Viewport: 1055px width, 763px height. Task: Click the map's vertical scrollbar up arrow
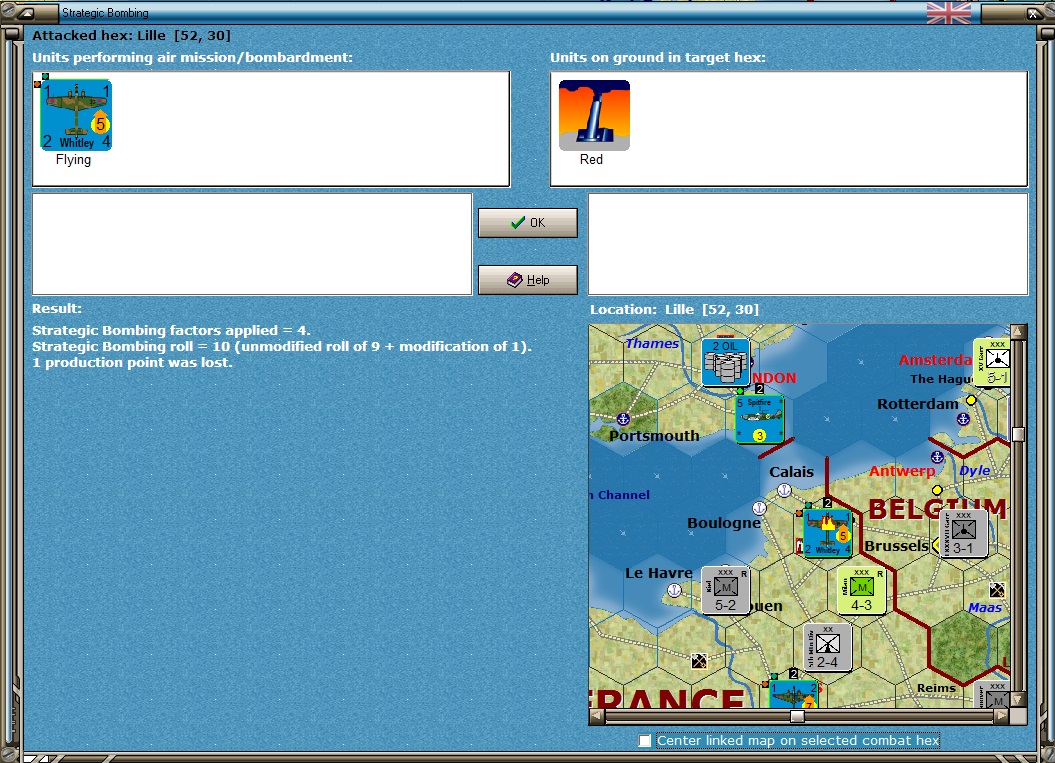[1018, 332]
